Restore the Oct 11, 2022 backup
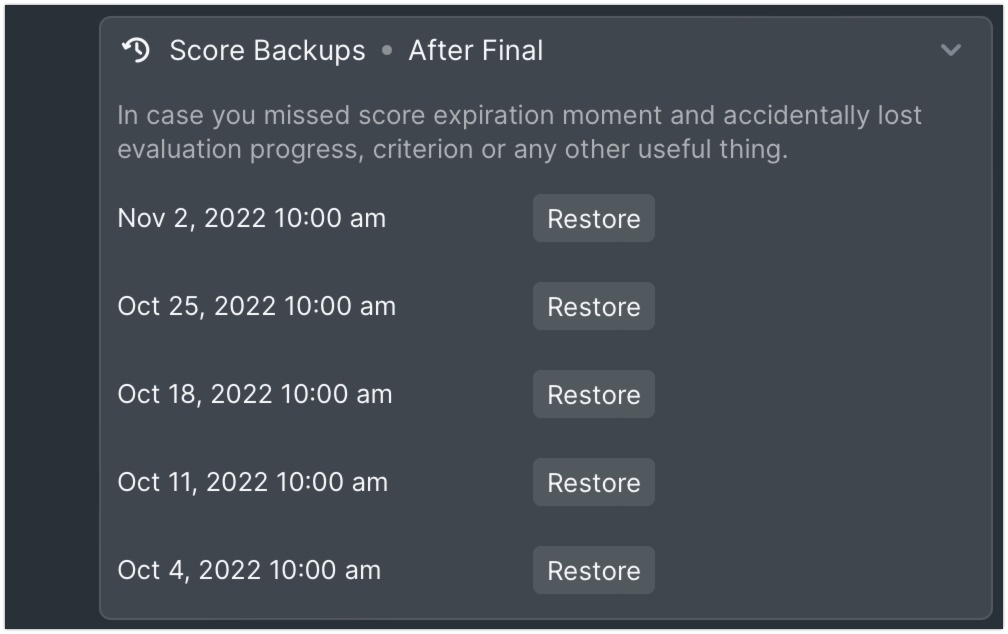1008x634 pixels. pos(593,482)
